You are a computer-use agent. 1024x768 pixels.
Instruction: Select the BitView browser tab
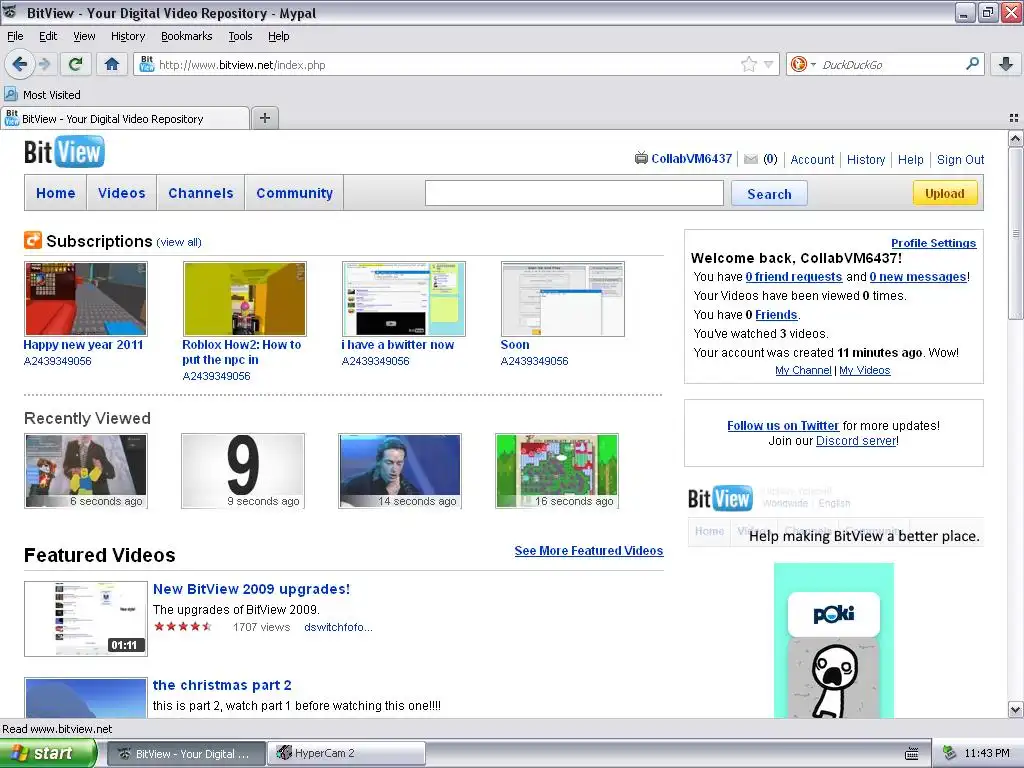point(125,118)
